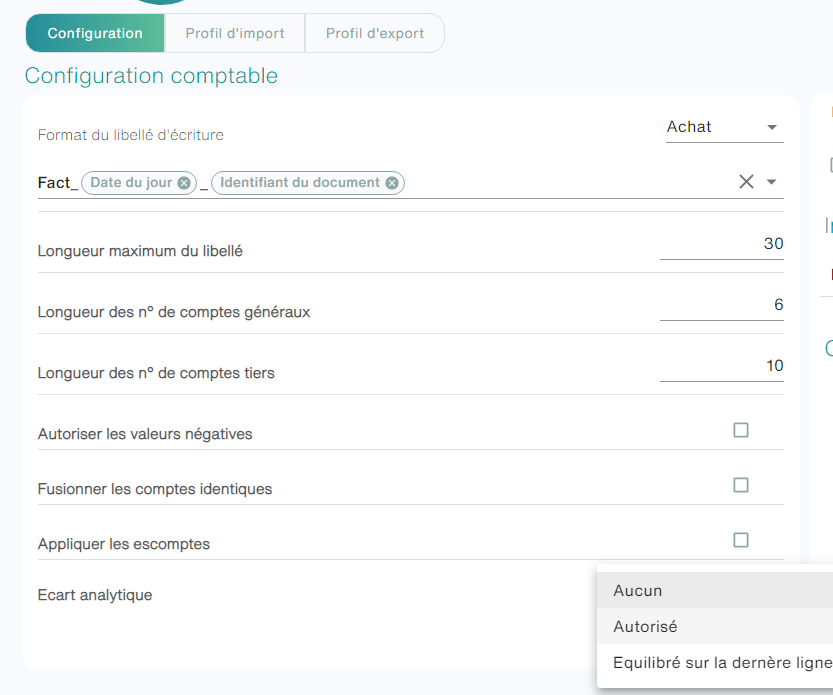Open the Achat journal type dropdown
Screen dimensions: 833x695
pyautogui.click(x=725, y=127)
